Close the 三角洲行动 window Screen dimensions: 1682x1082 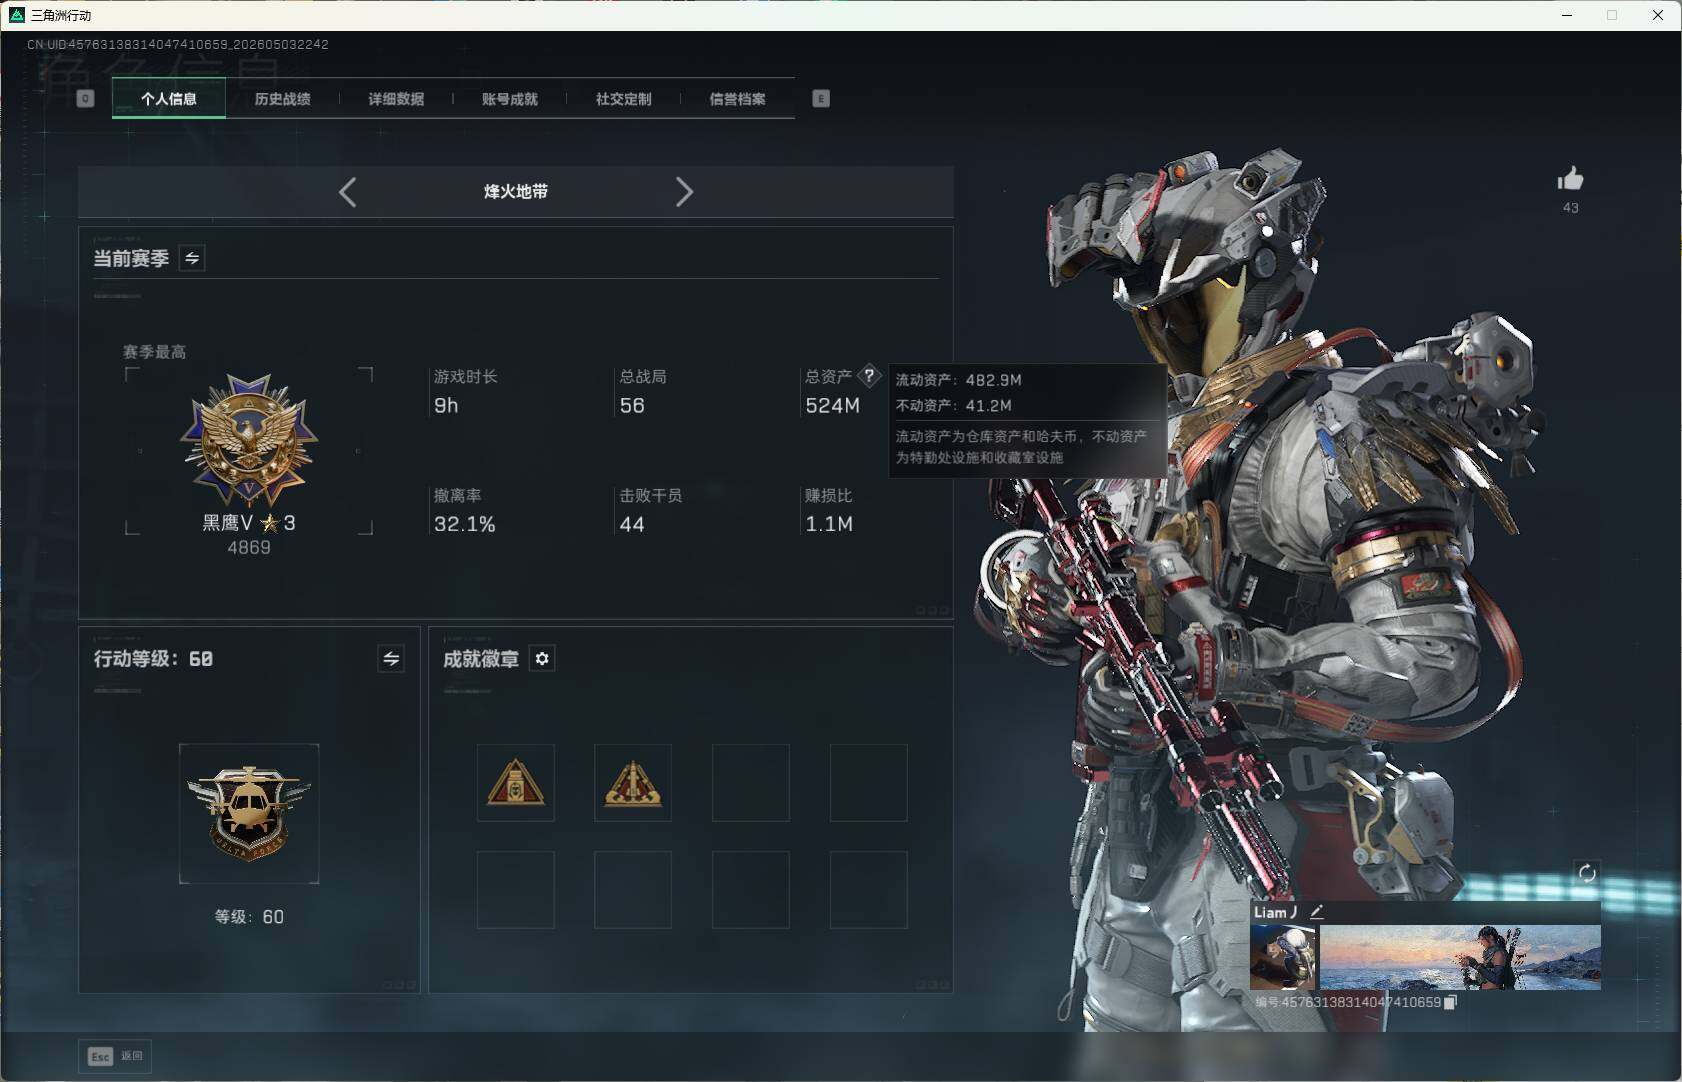(x=1658, y=15)
